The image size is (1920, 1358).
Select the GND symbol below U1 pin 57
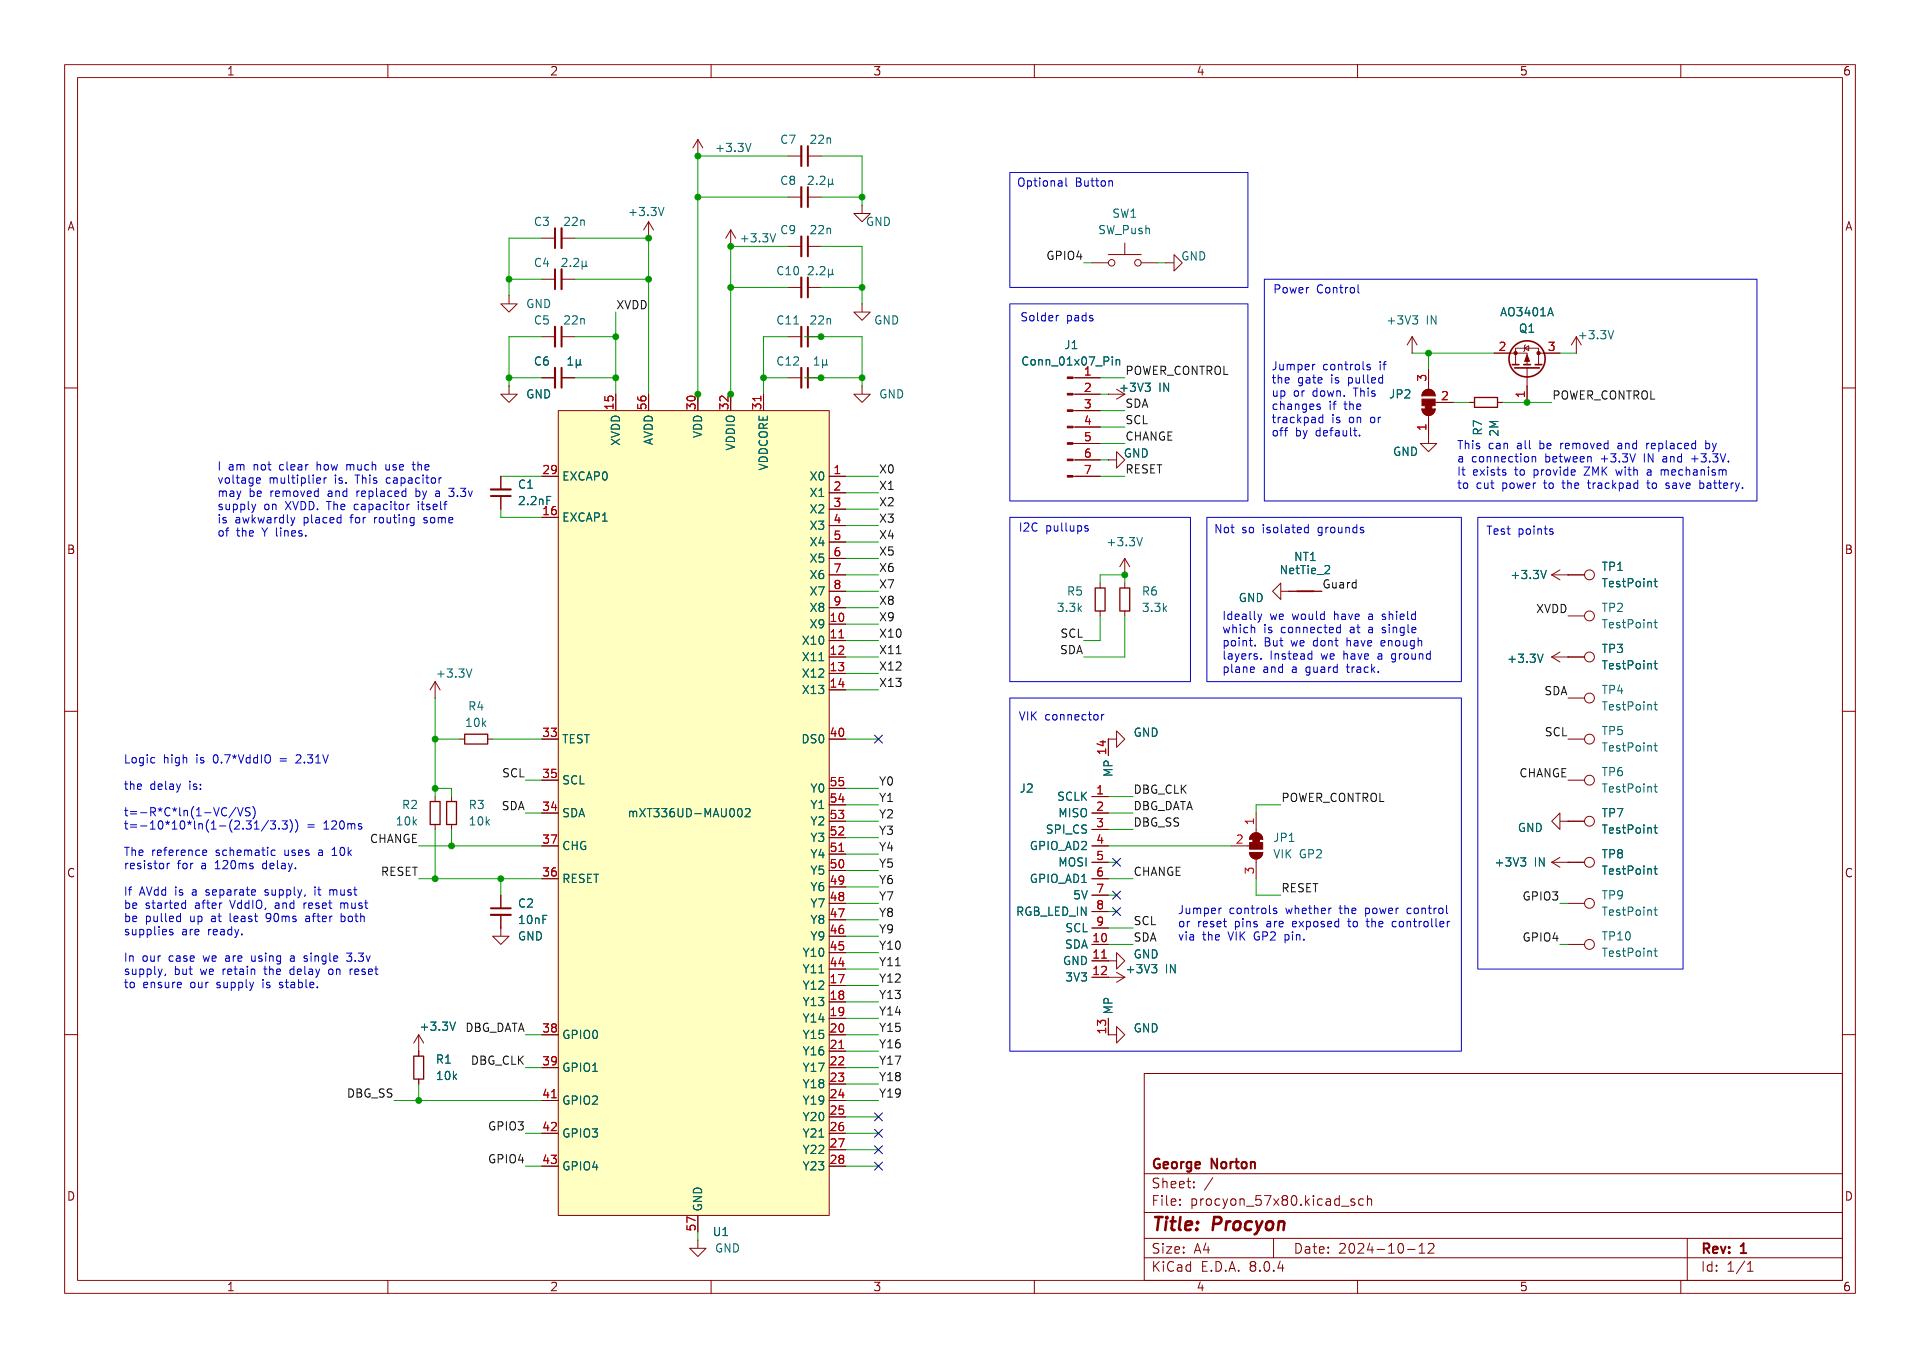[698, 1250]
